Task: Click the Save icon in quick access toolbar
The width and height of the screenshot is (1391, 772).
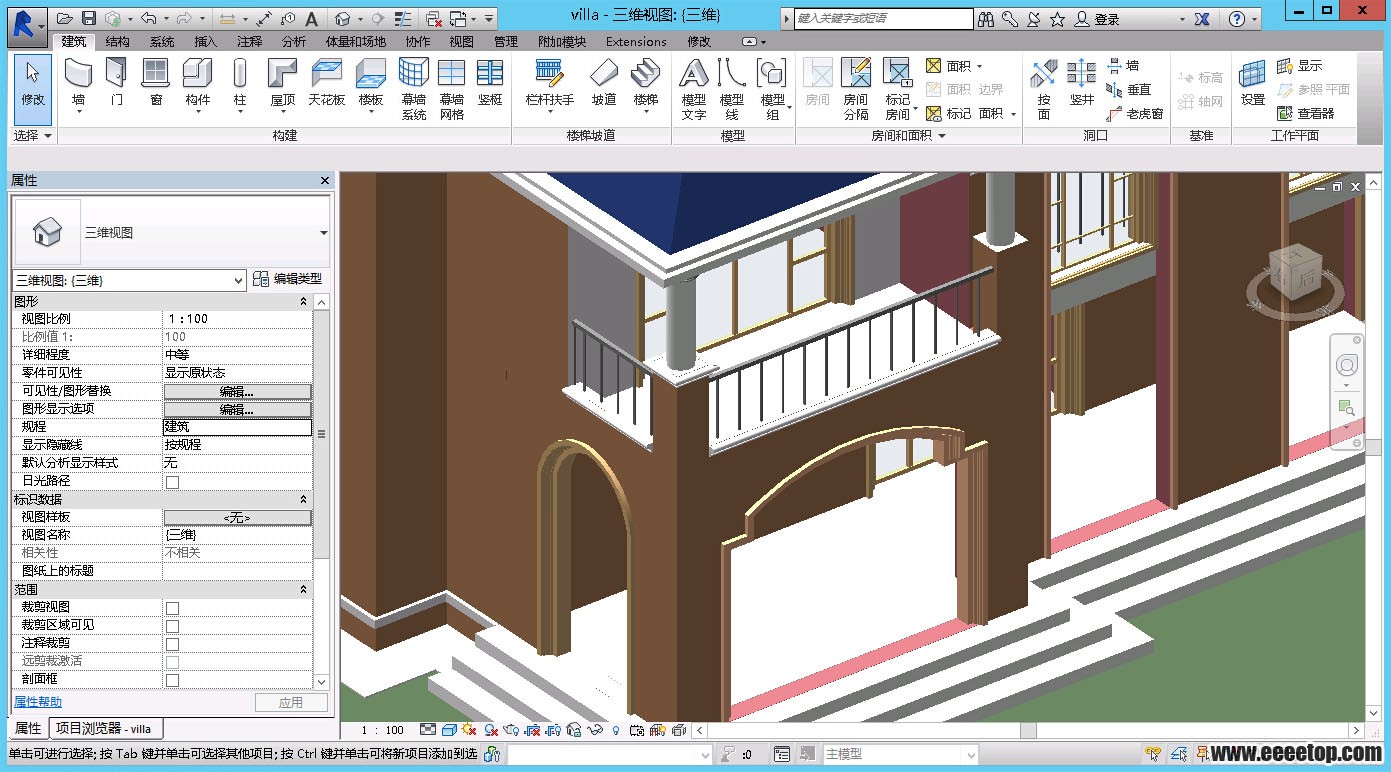Action: (x=89, y=18)
